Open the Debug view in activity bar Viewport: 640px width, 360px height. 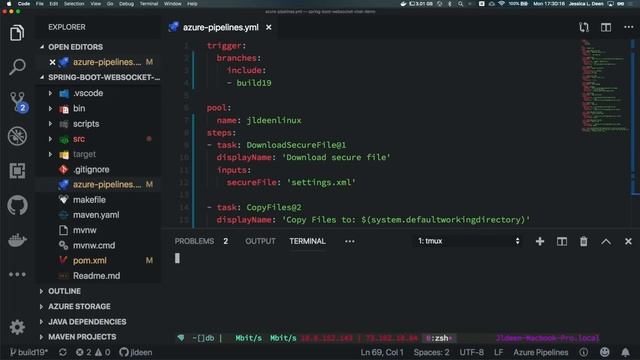click(17, 136)
